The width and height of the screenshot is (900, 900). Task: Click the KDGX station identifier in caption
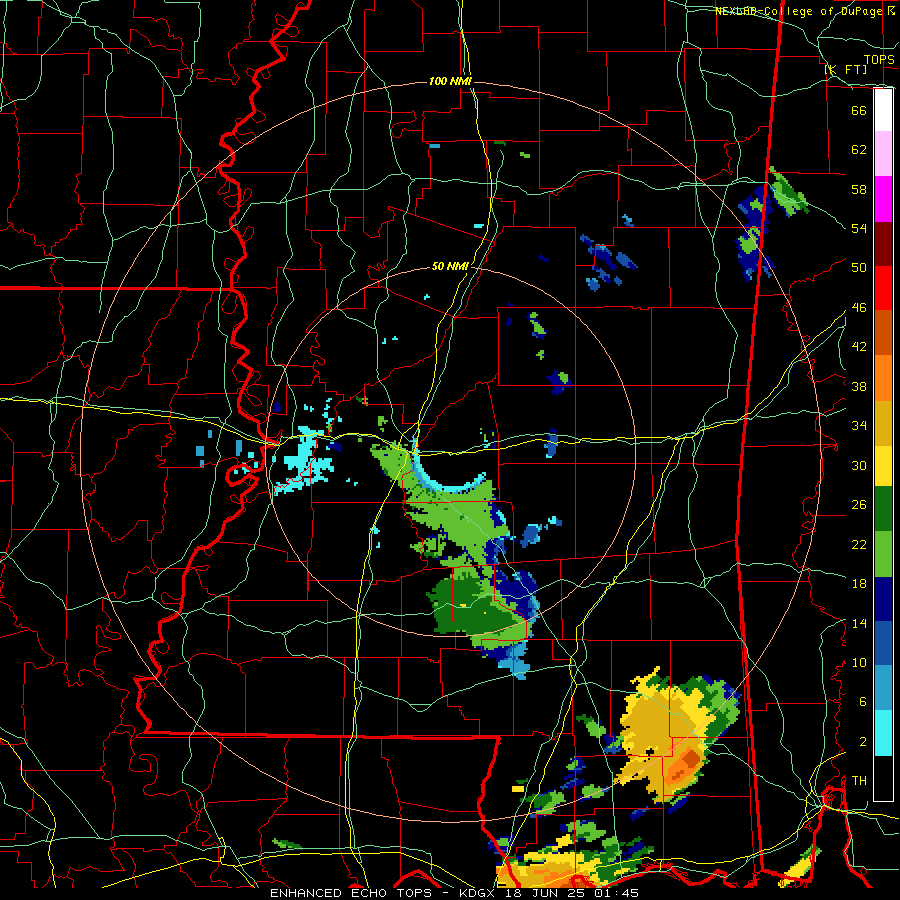point(479,893)
